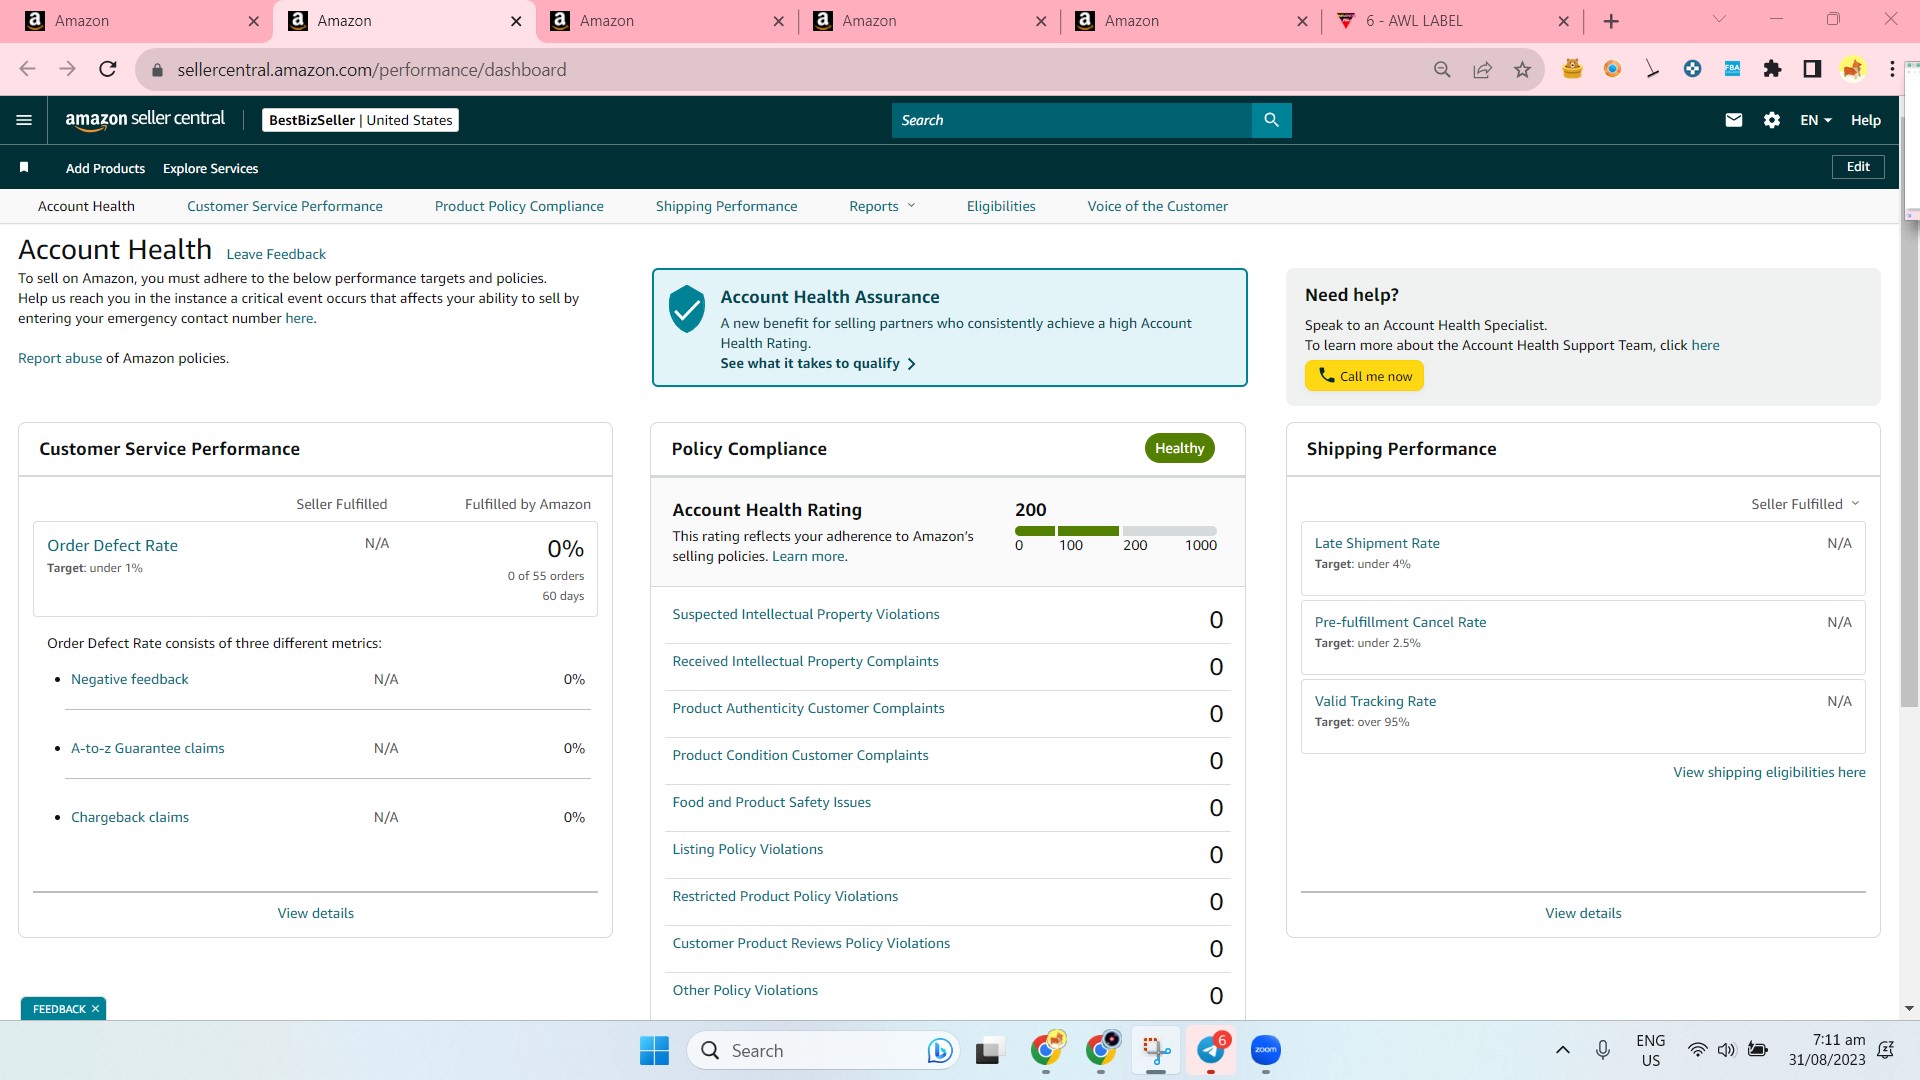The width and height of the screenshot is (1920, 1080).
Task: Open the Help menu
Action: click(x=1865, y=120)
